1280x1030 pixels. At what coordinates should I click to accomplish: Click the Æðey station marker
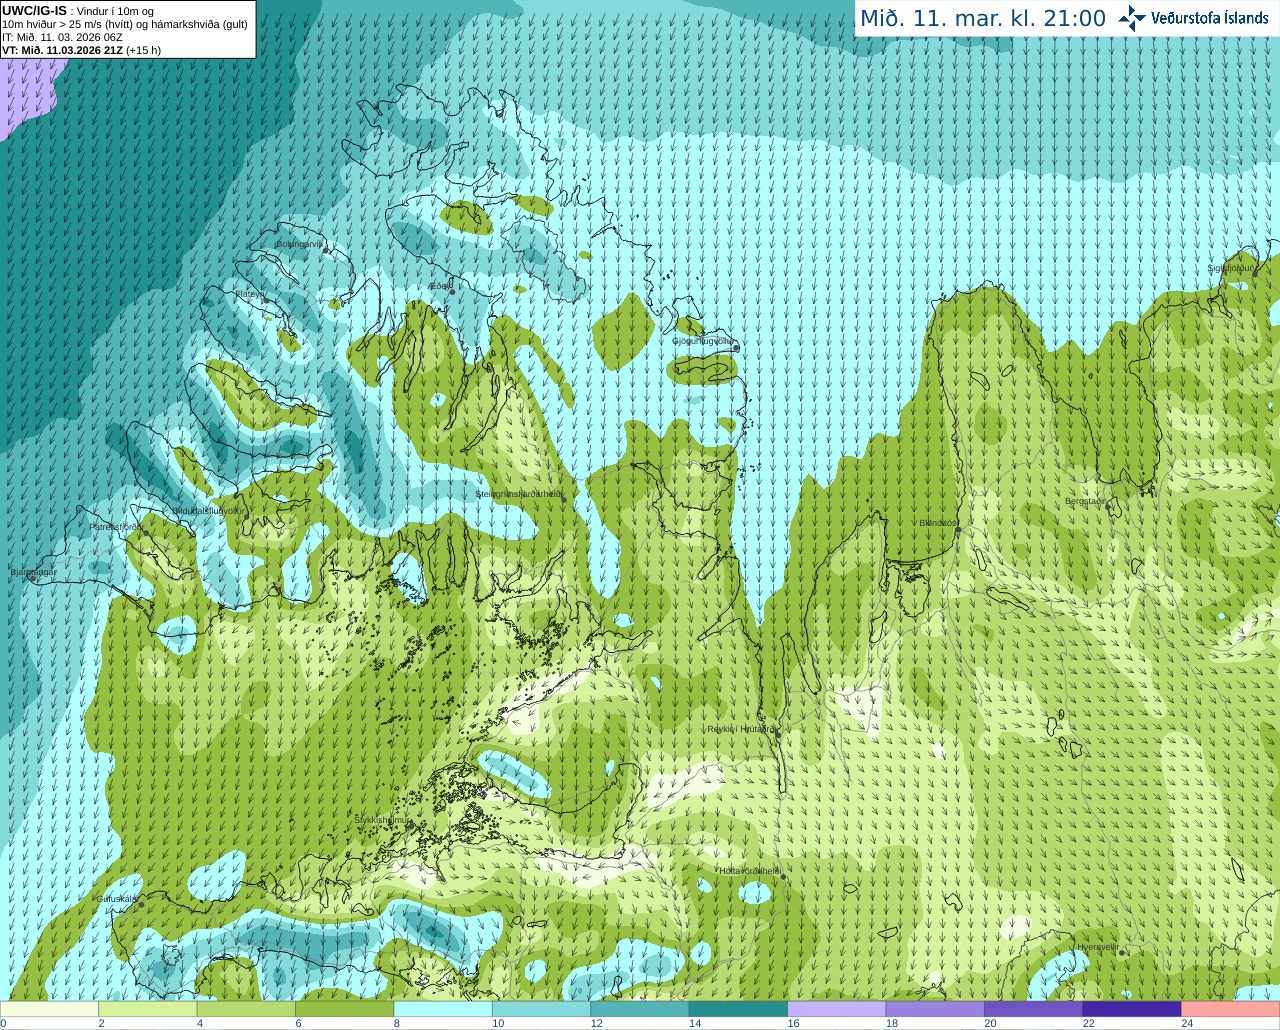pyautogui.click(x=452, y=291)
